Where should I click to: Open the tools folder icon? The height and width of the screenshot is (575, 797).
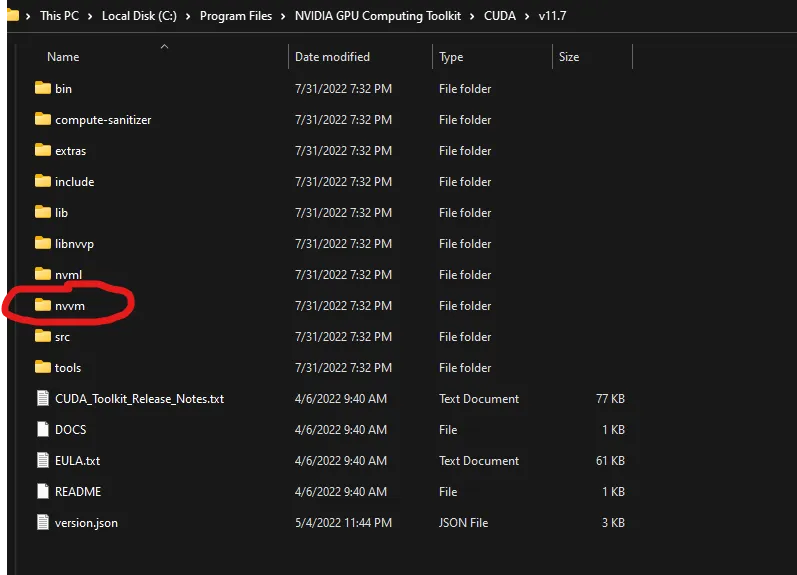point(43,368)
